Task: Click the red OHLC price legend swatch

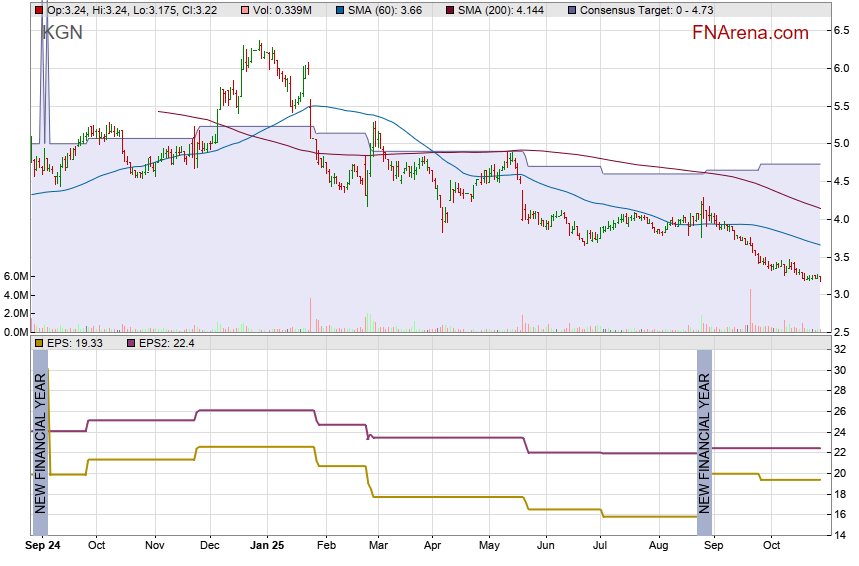Action: 38,10
